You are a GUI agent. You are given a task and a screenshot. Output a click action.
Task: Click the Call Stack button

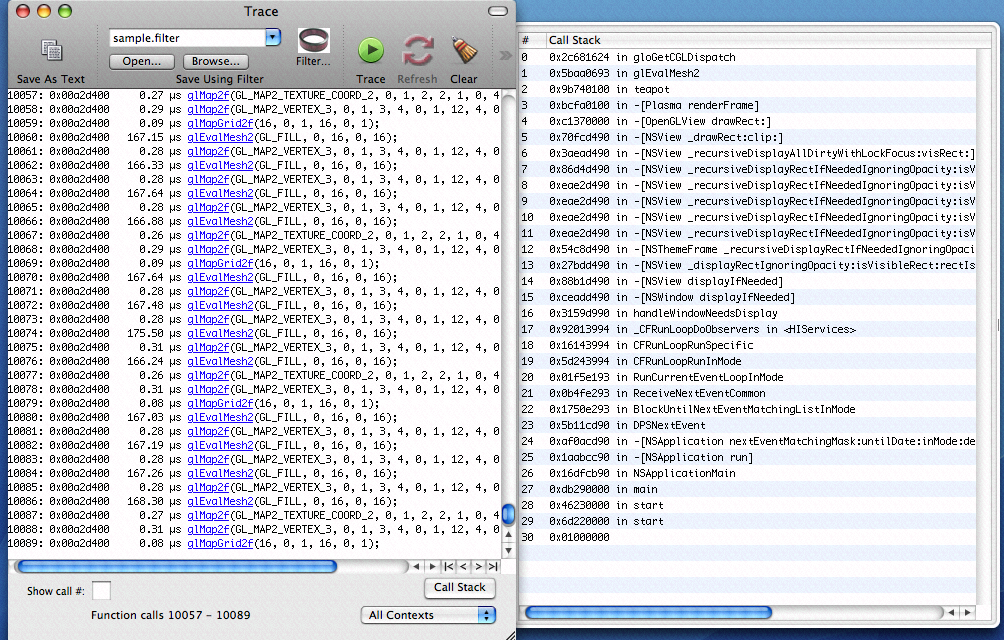point(460,588)
